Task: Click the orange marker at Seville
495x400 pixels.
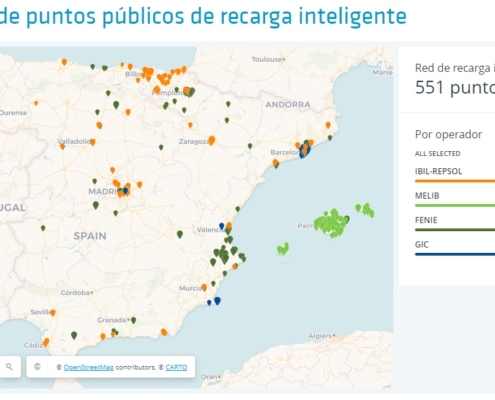Action: pyautogui.click(x=53, y=313)
